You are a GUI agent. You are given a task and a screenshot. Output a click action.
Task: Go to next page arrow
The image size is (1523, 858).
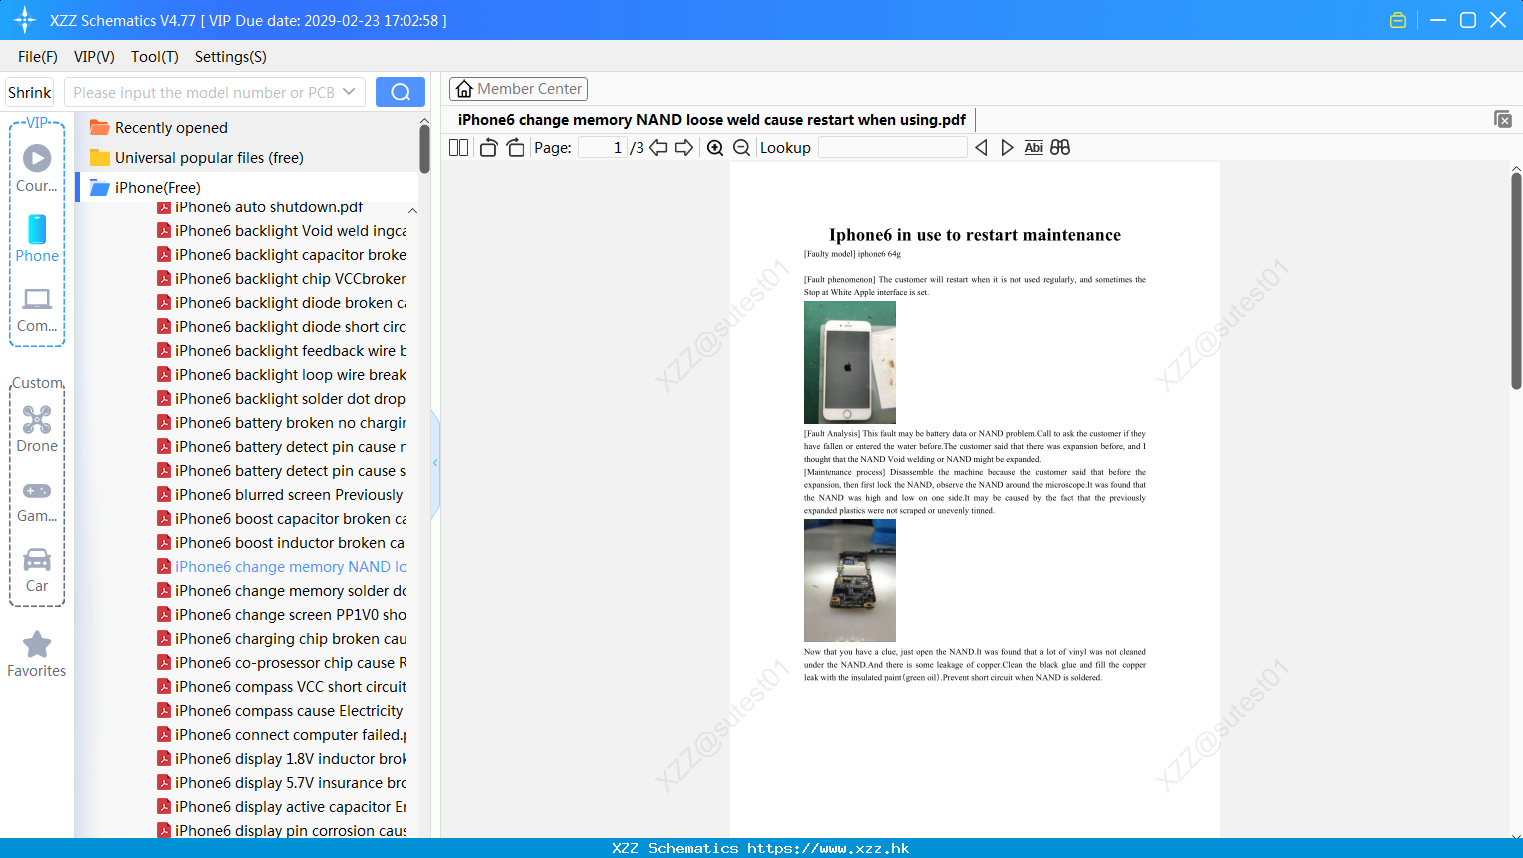684,147
